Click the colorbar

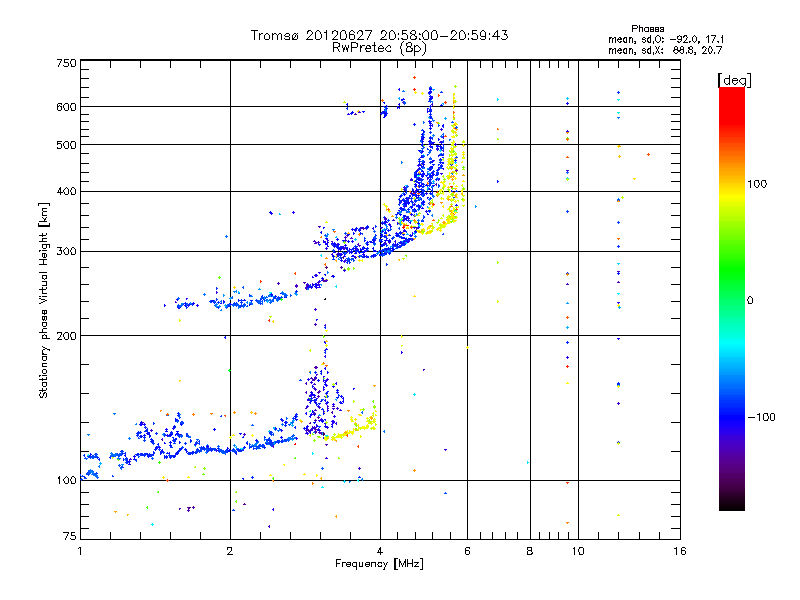[732, 299]
